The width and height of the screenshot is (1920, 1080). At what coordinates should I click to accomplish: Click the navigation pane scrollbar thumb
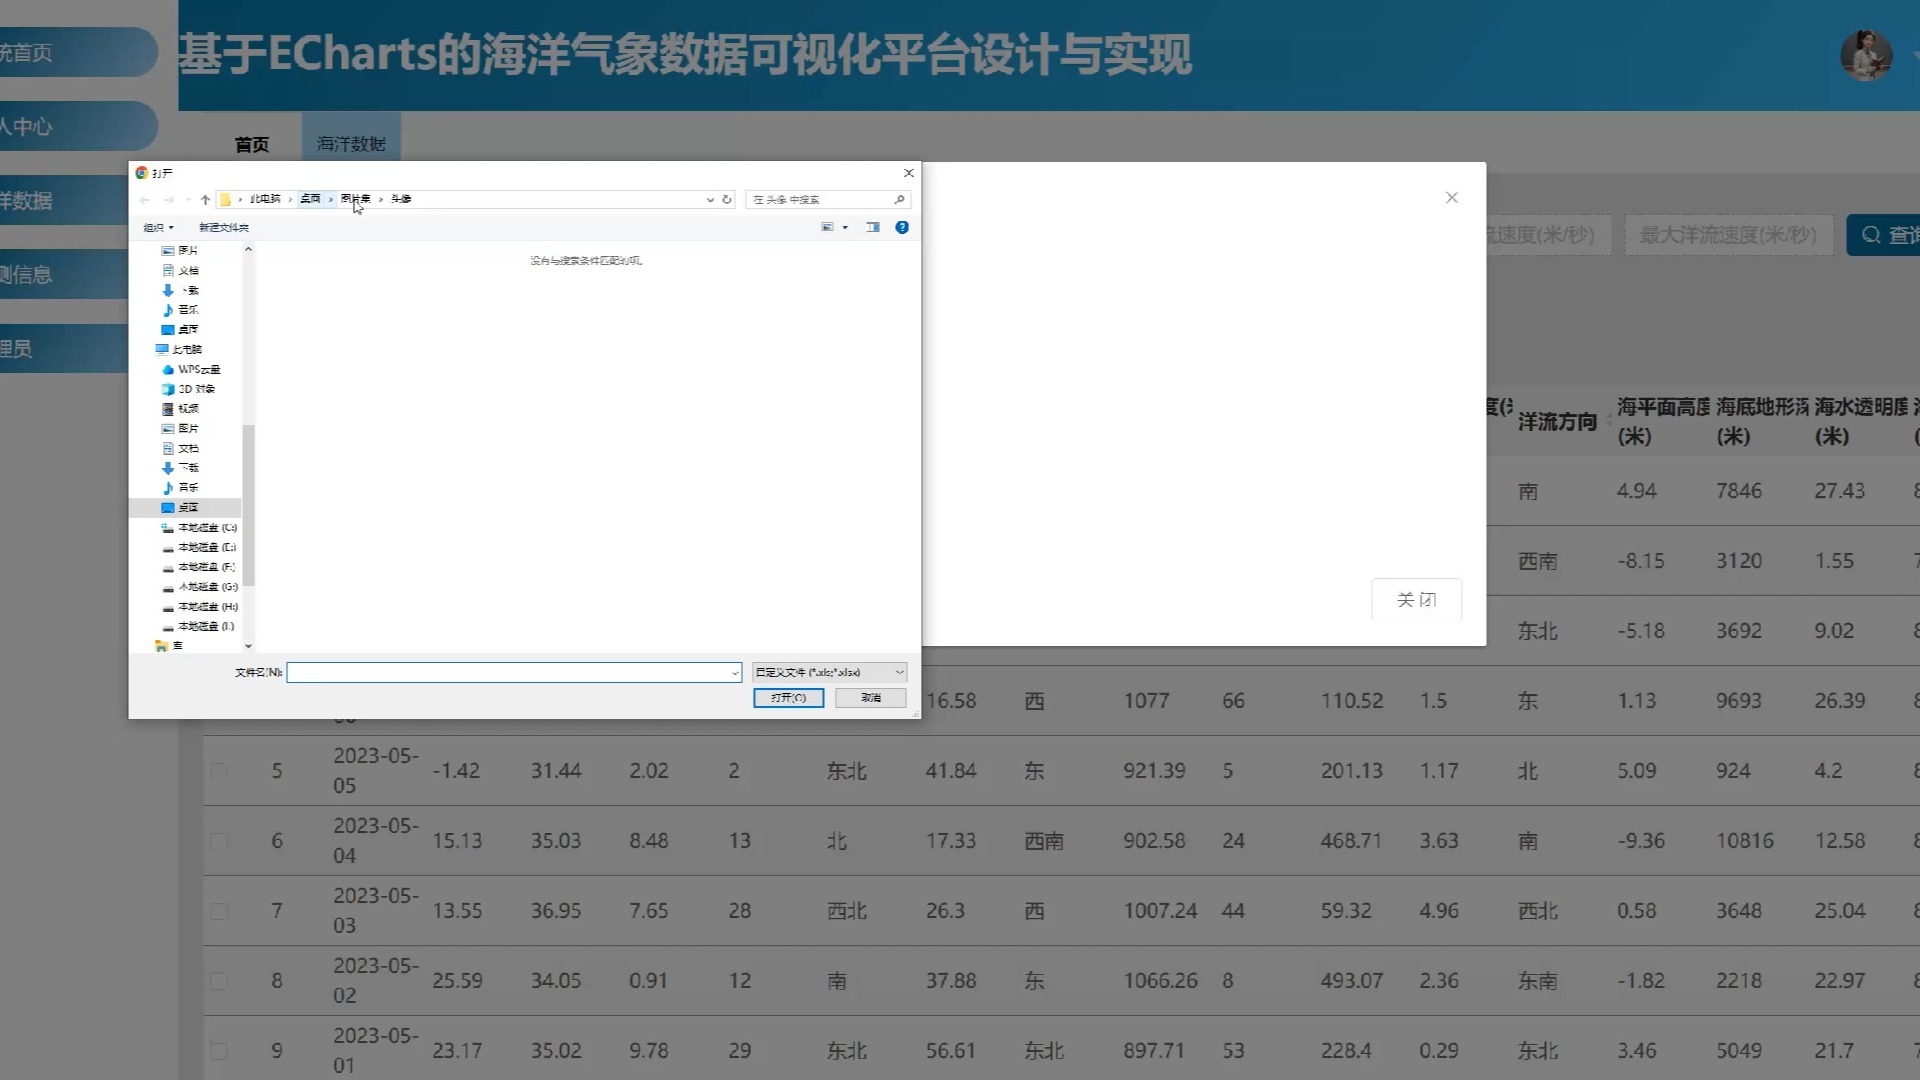[x=249, y=505]
